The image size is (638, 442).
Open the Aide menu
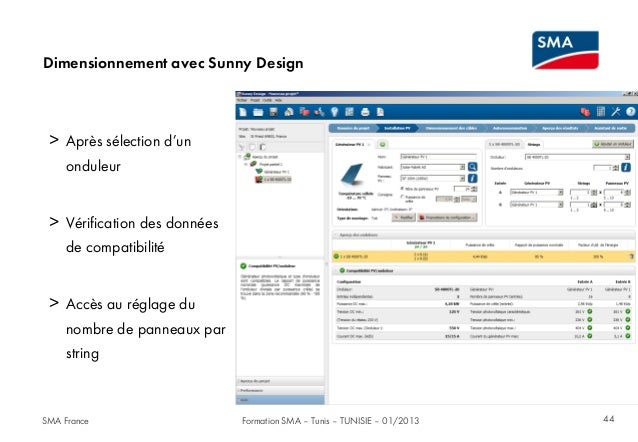(278, 100)
